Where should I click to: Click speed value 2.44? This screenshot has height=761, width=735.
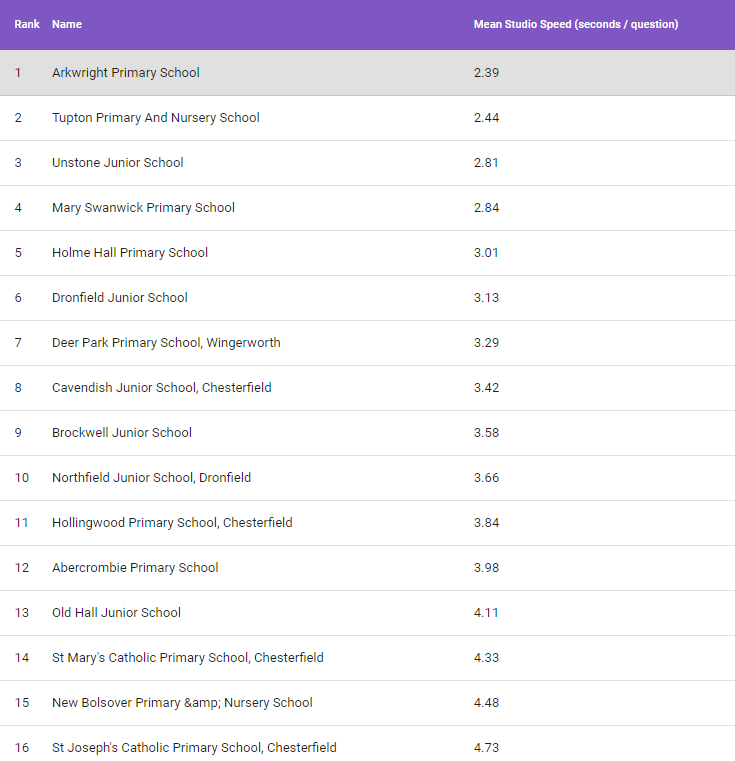[x=486, y=118]
